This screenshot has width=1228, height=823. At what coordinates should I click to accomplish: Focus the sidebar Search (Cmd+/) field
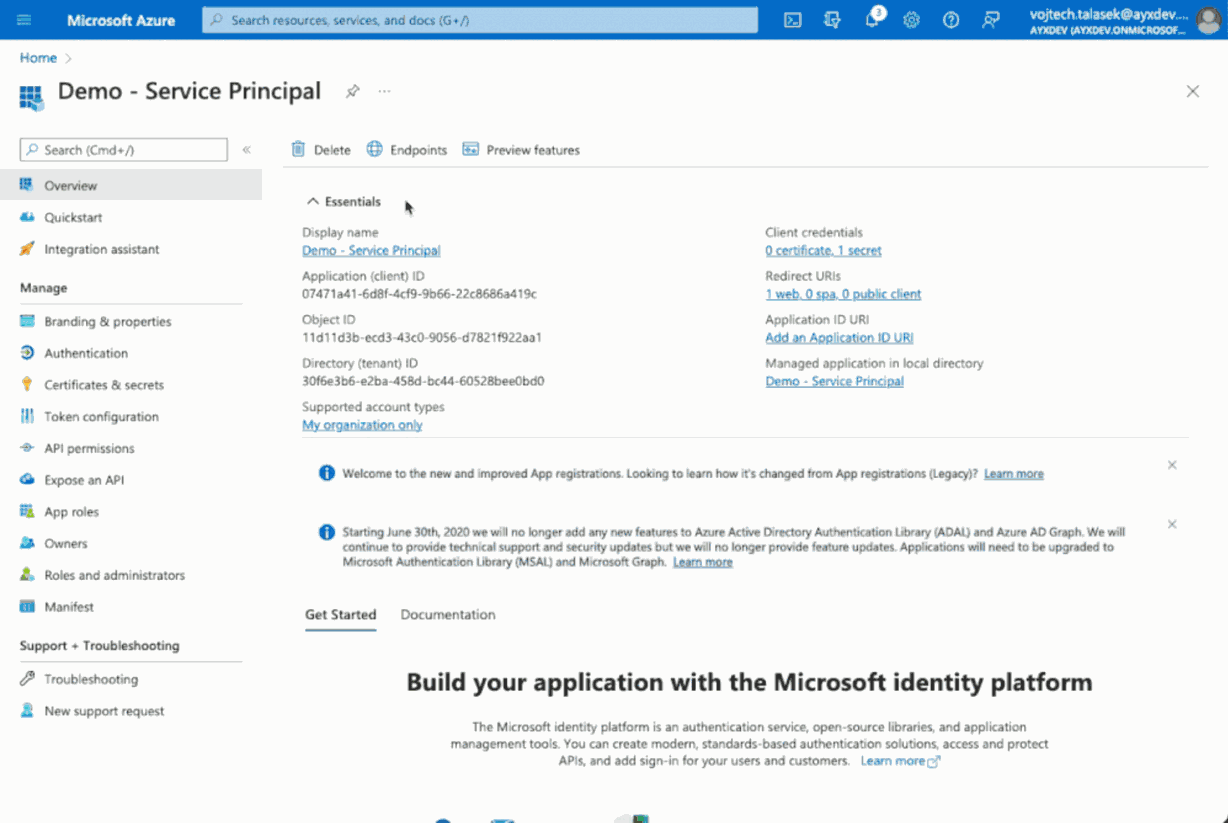124,150
